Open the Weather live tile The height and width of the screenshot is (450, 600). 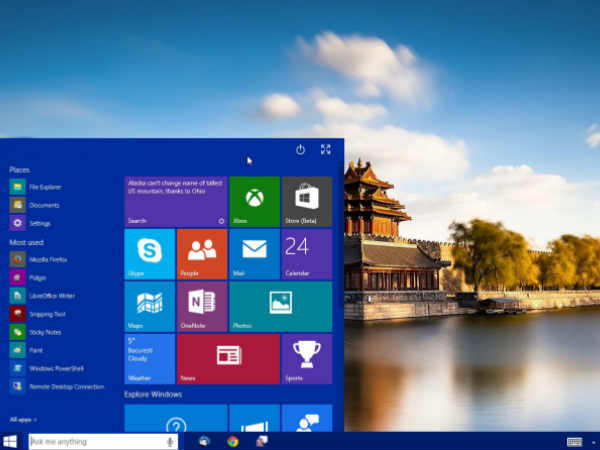click(x=150, y=359)
